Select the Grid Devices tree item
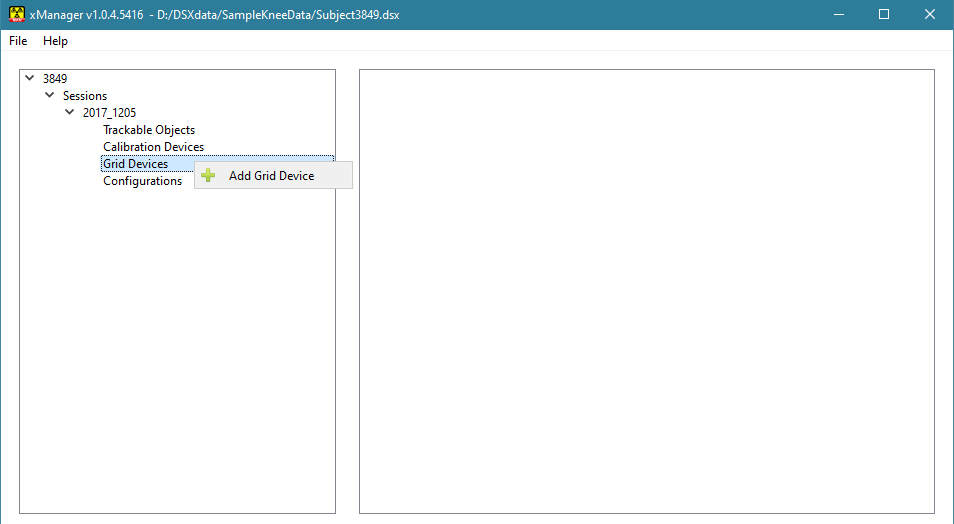The height and width of the screenshot is (524, 954). tap(135, 164)
